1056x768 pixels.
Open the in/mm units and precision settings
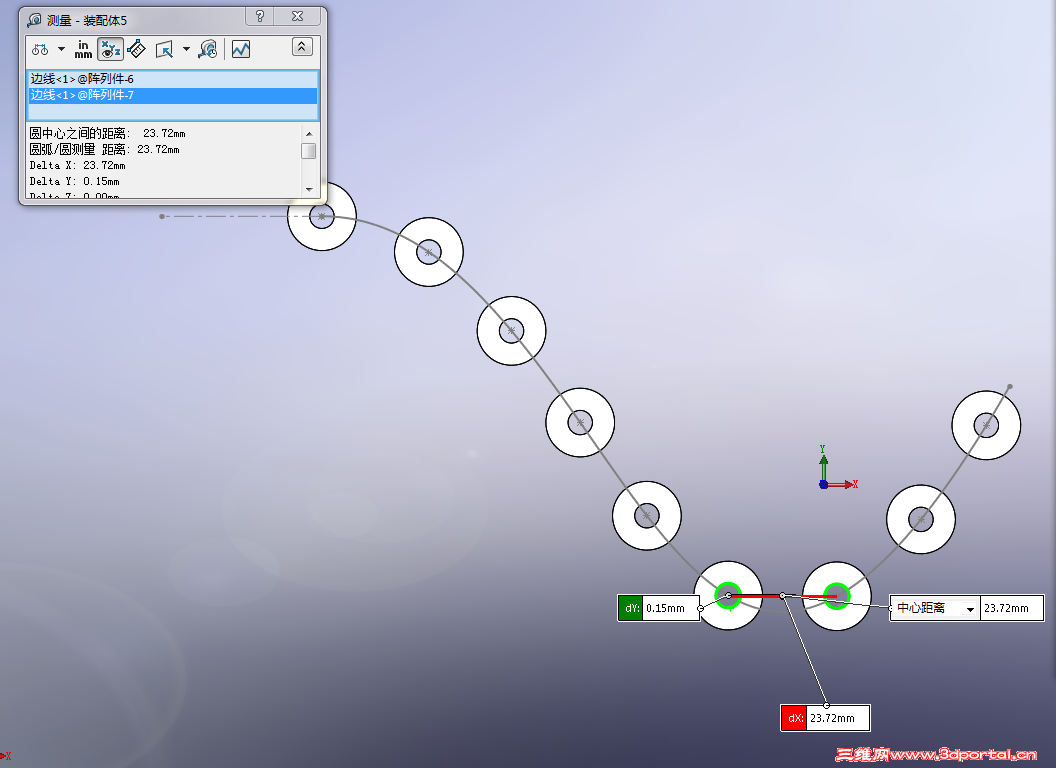pos(84,49)
